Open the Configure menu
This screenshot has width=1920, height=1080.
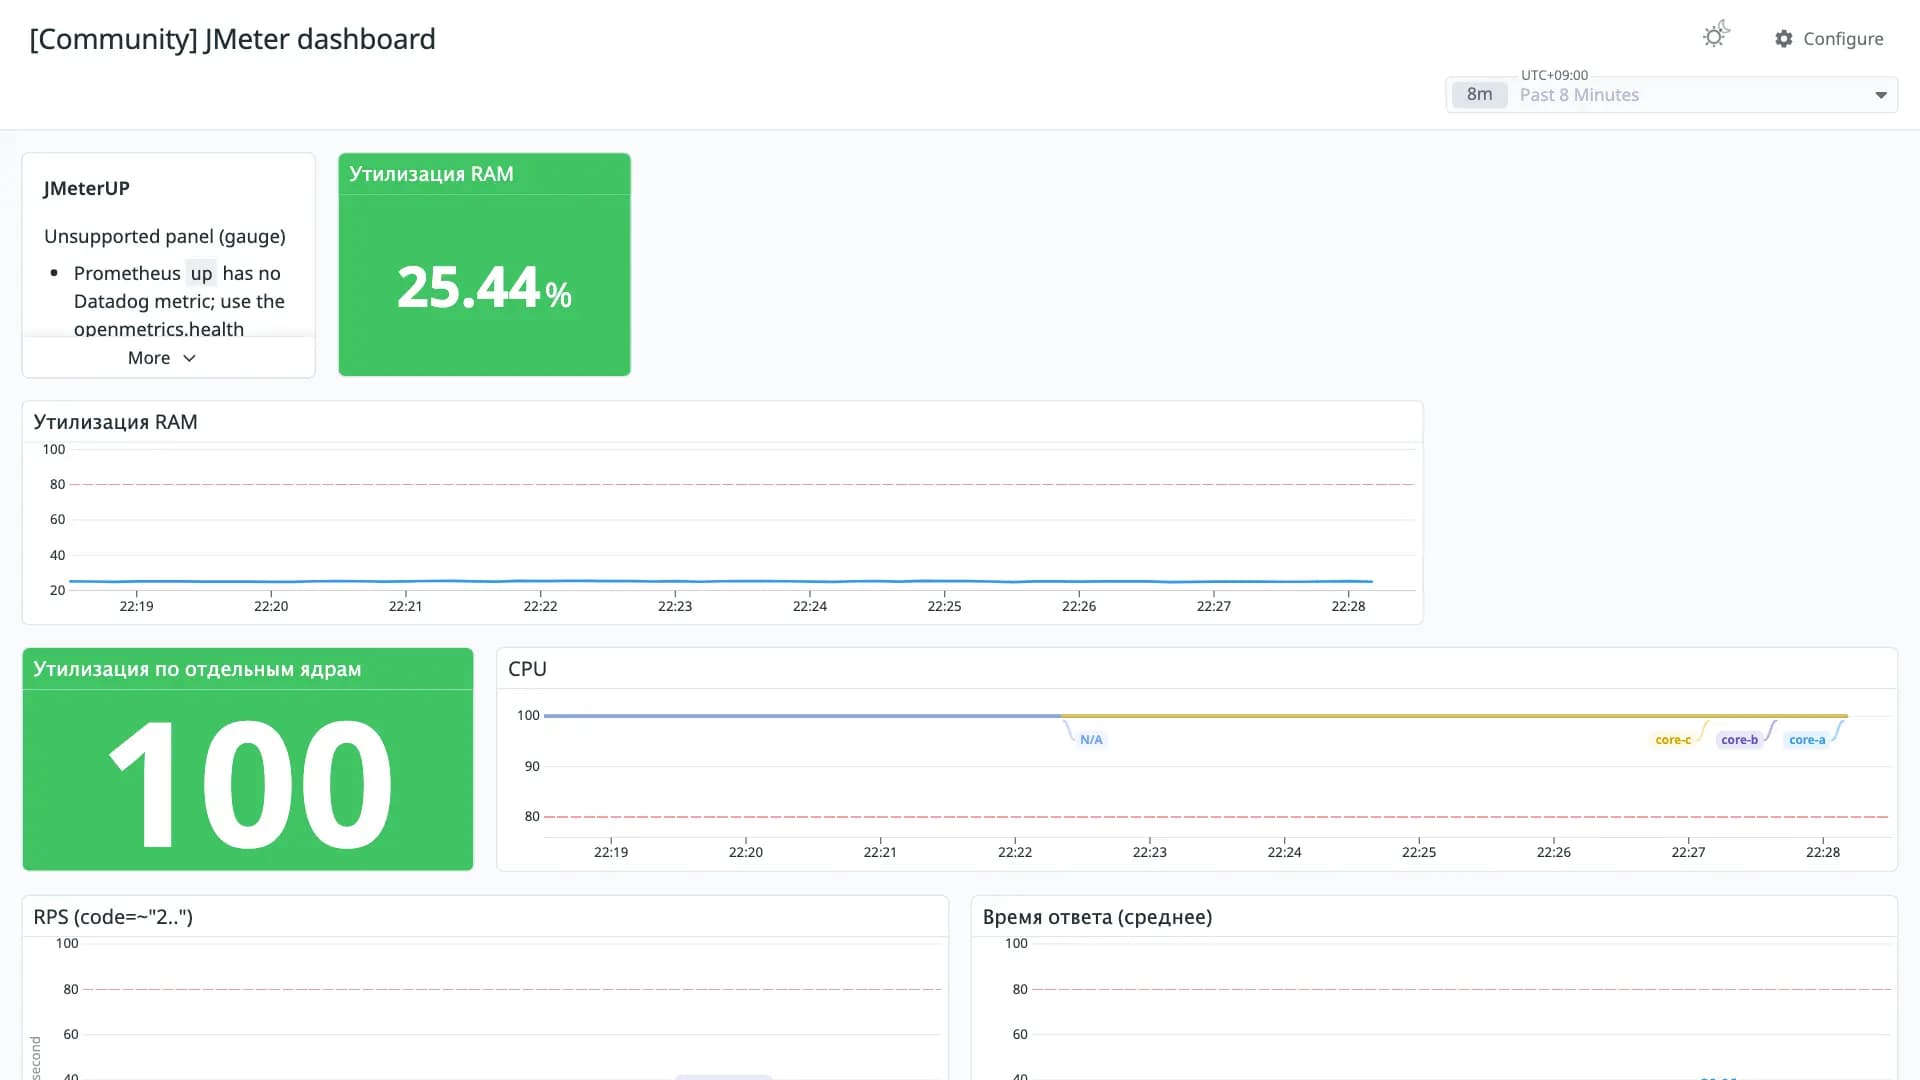[x=1829, y=39]
